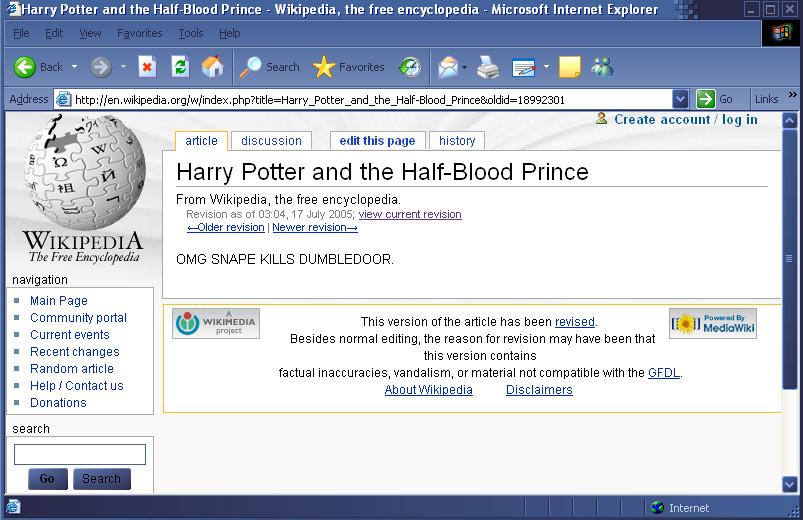The image size is (803, 520).
Task: Expand the Forward button history dropdown
Action: click(123, 67)
